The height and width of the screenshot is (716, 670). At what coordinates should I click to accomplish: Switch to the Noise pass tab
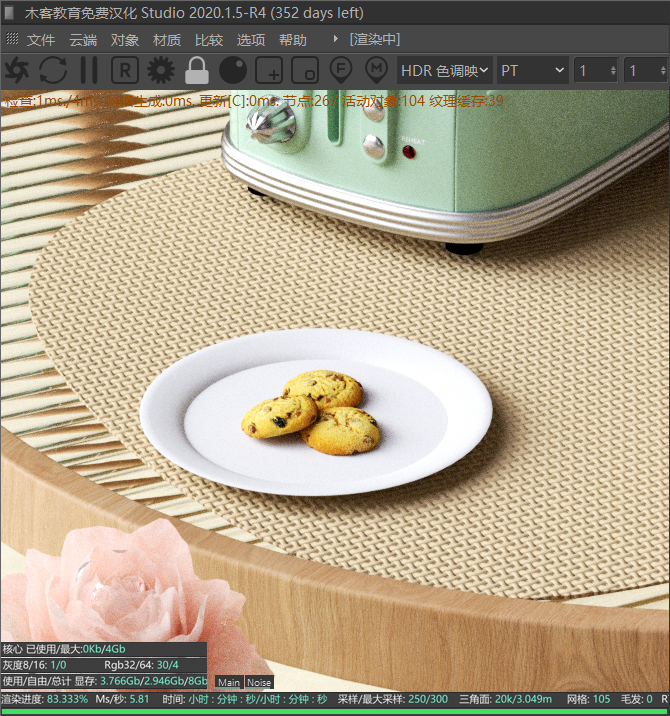(x=259, y=682)
